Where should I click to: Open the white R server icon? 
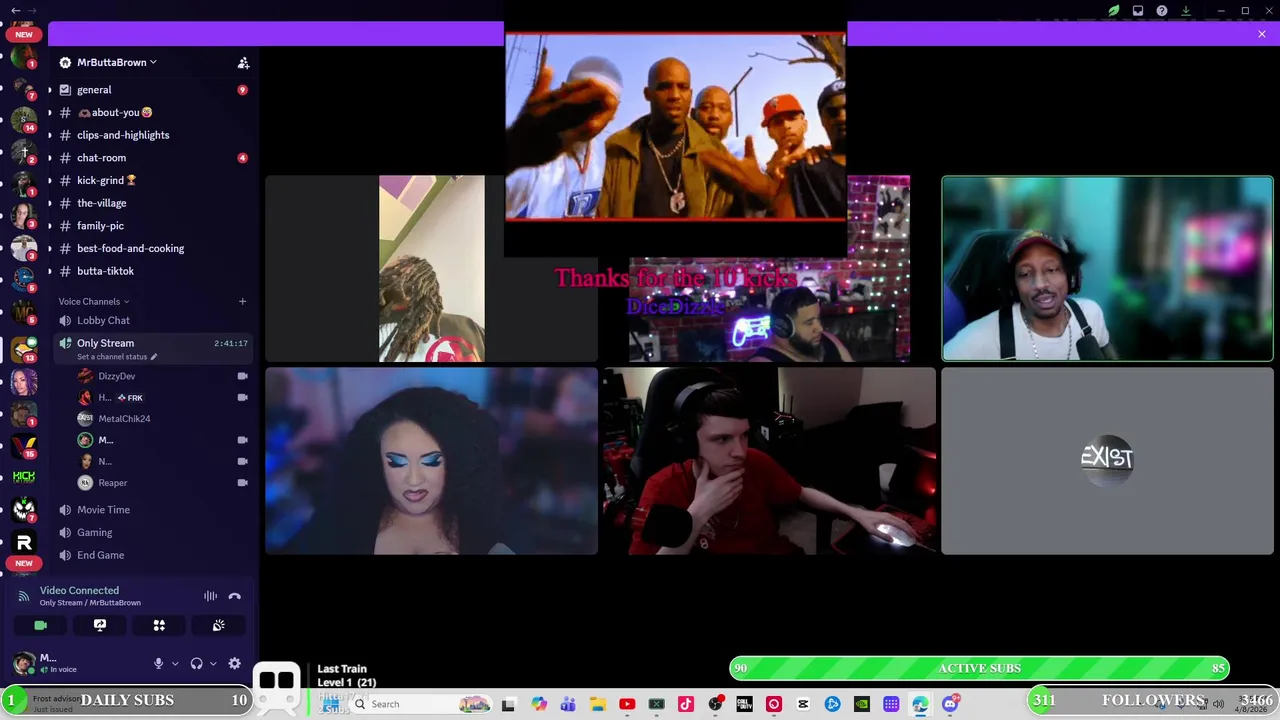24,542
